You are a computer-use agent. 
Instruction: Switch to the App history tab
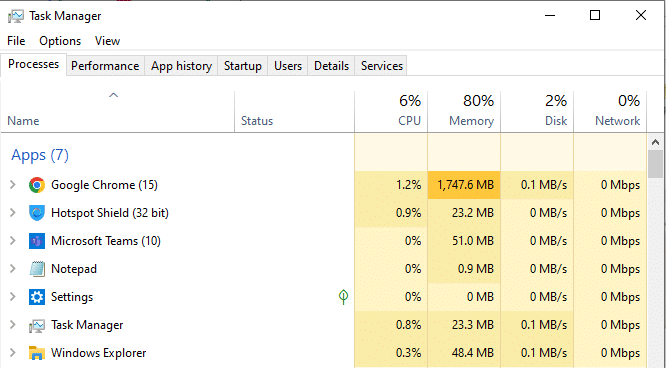pyautogui.click(x=181, y=66)
